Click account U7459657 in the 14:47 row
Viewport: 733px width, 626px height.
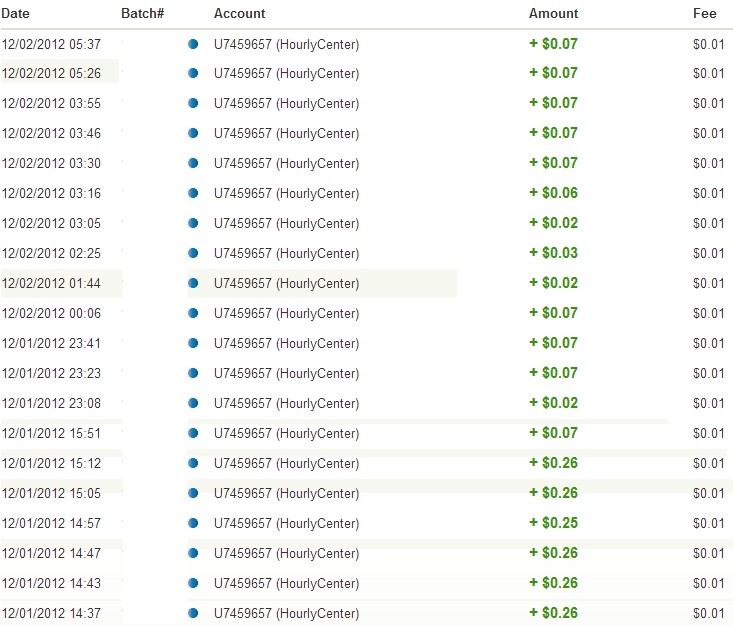tap(286, 554)
